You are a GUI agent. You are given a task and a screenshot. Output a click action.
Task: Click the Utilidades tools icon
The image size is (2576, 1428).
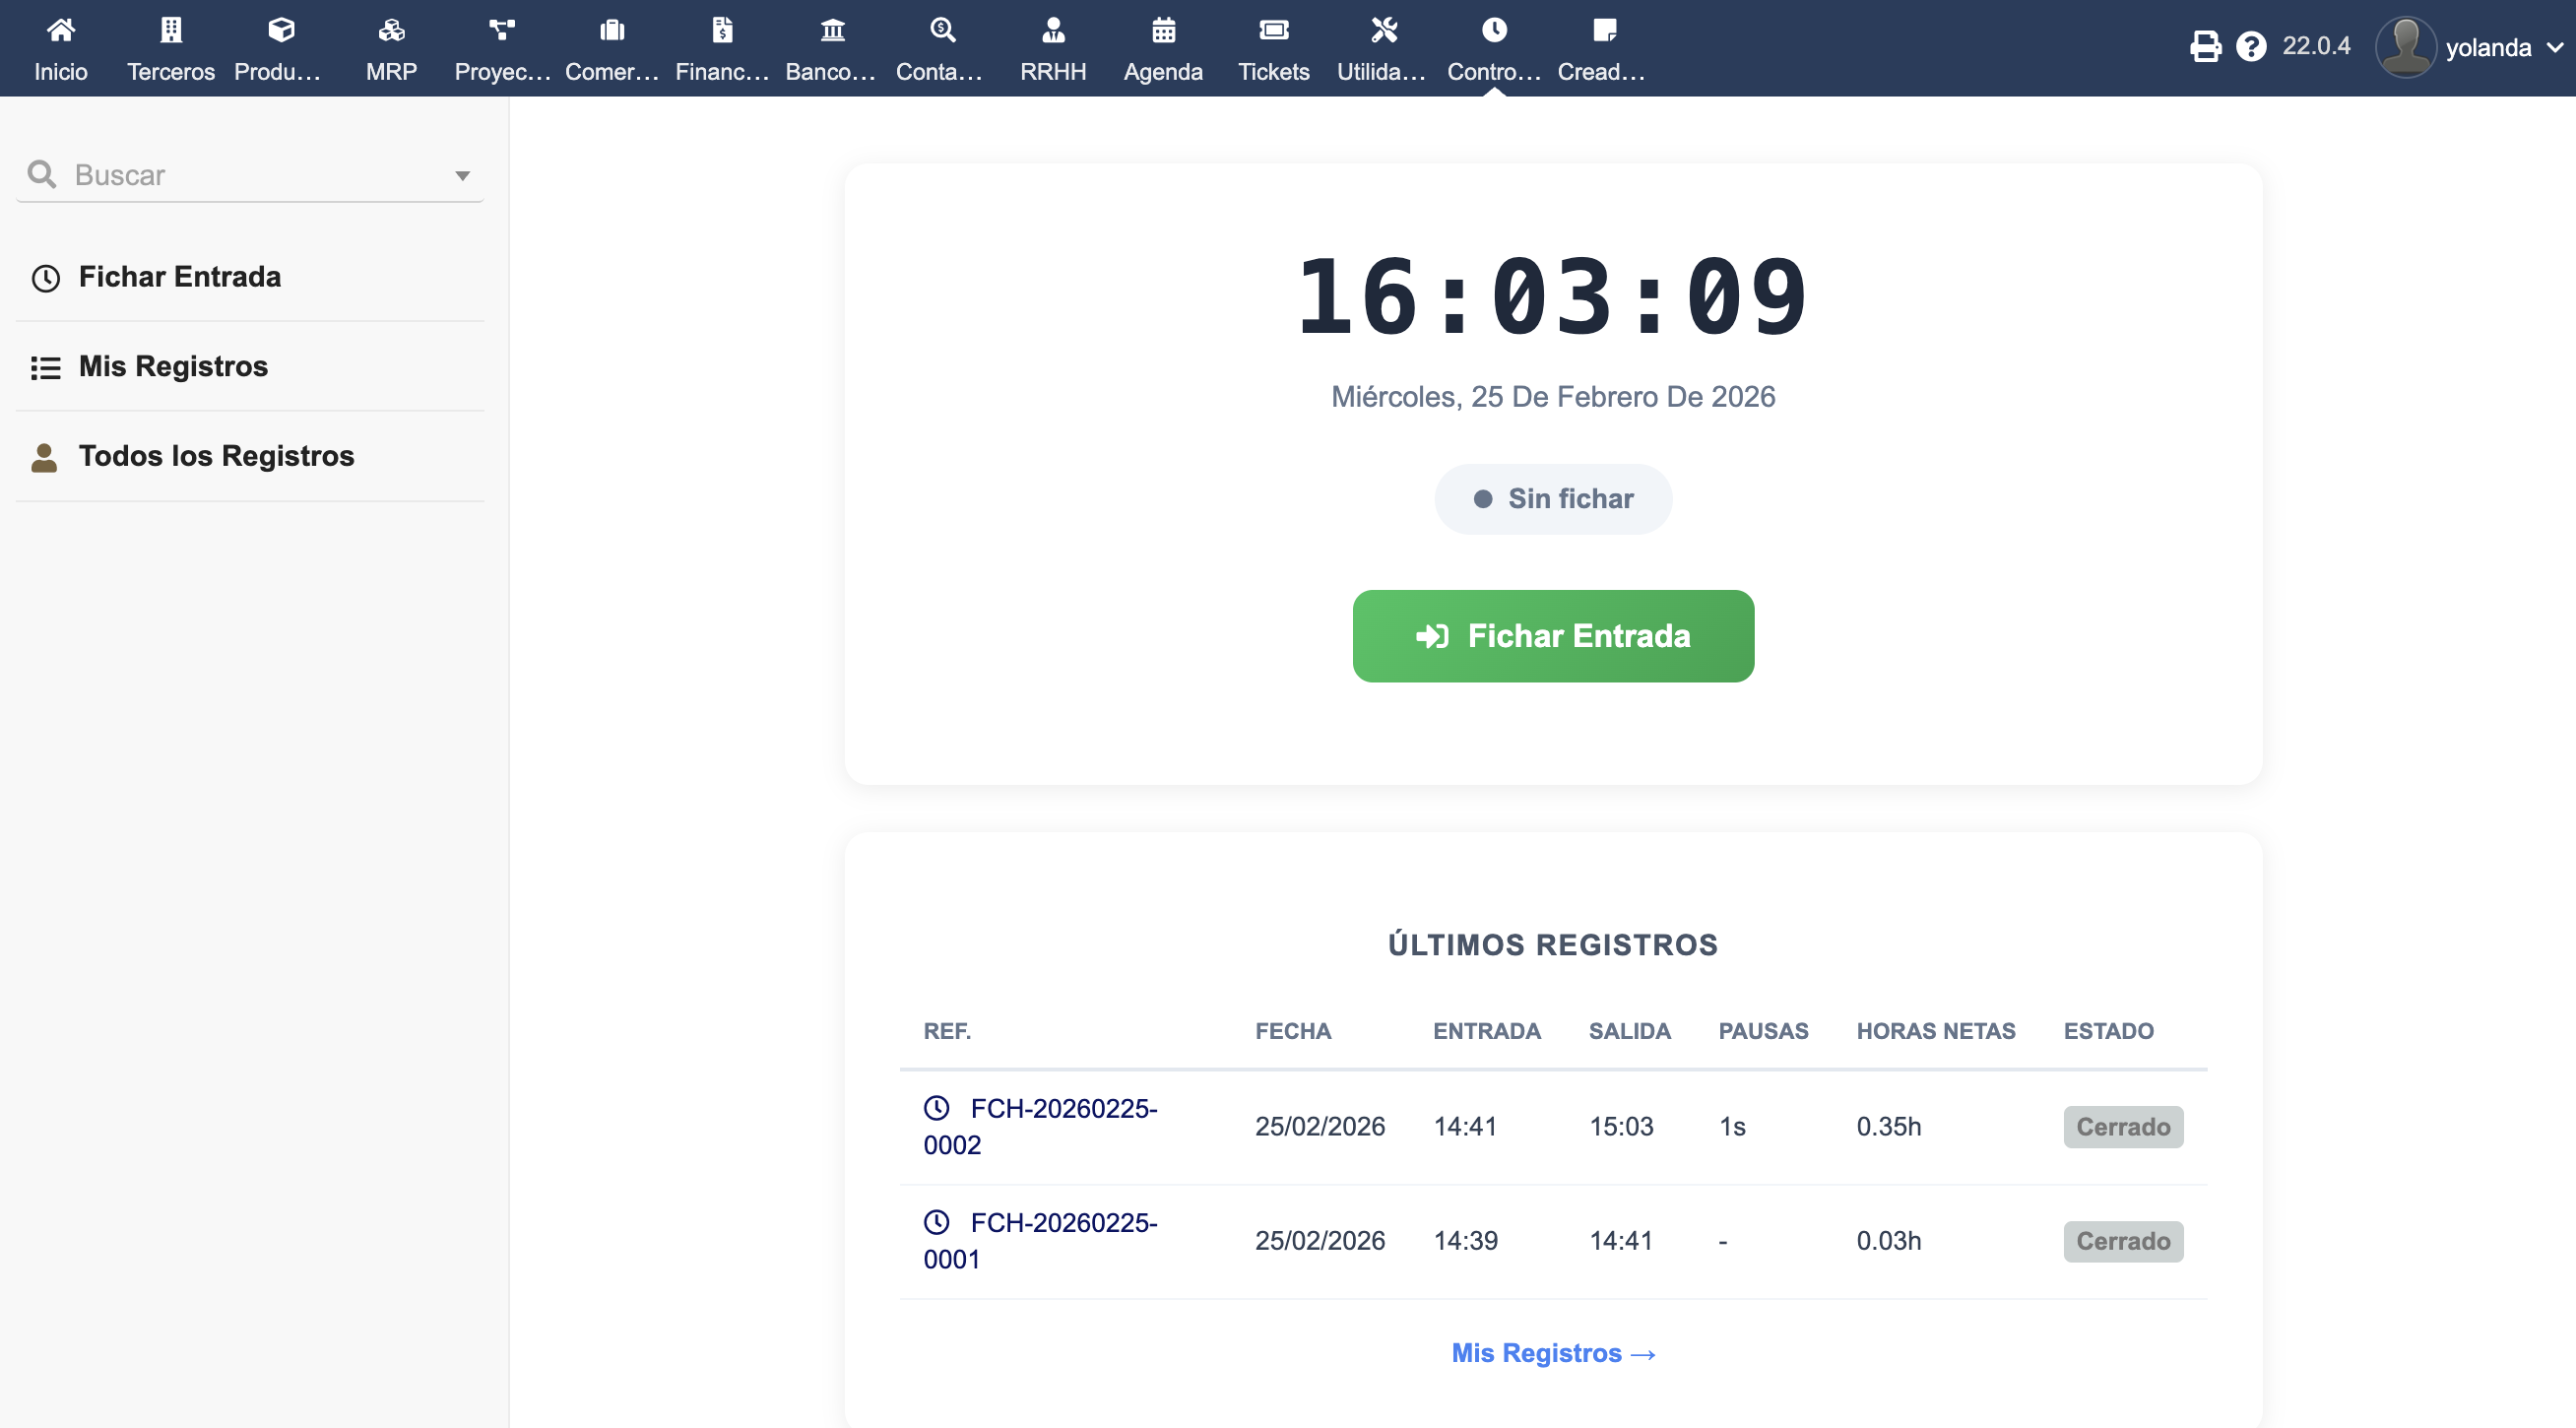pyautogui.click(x=1383, y=31)
